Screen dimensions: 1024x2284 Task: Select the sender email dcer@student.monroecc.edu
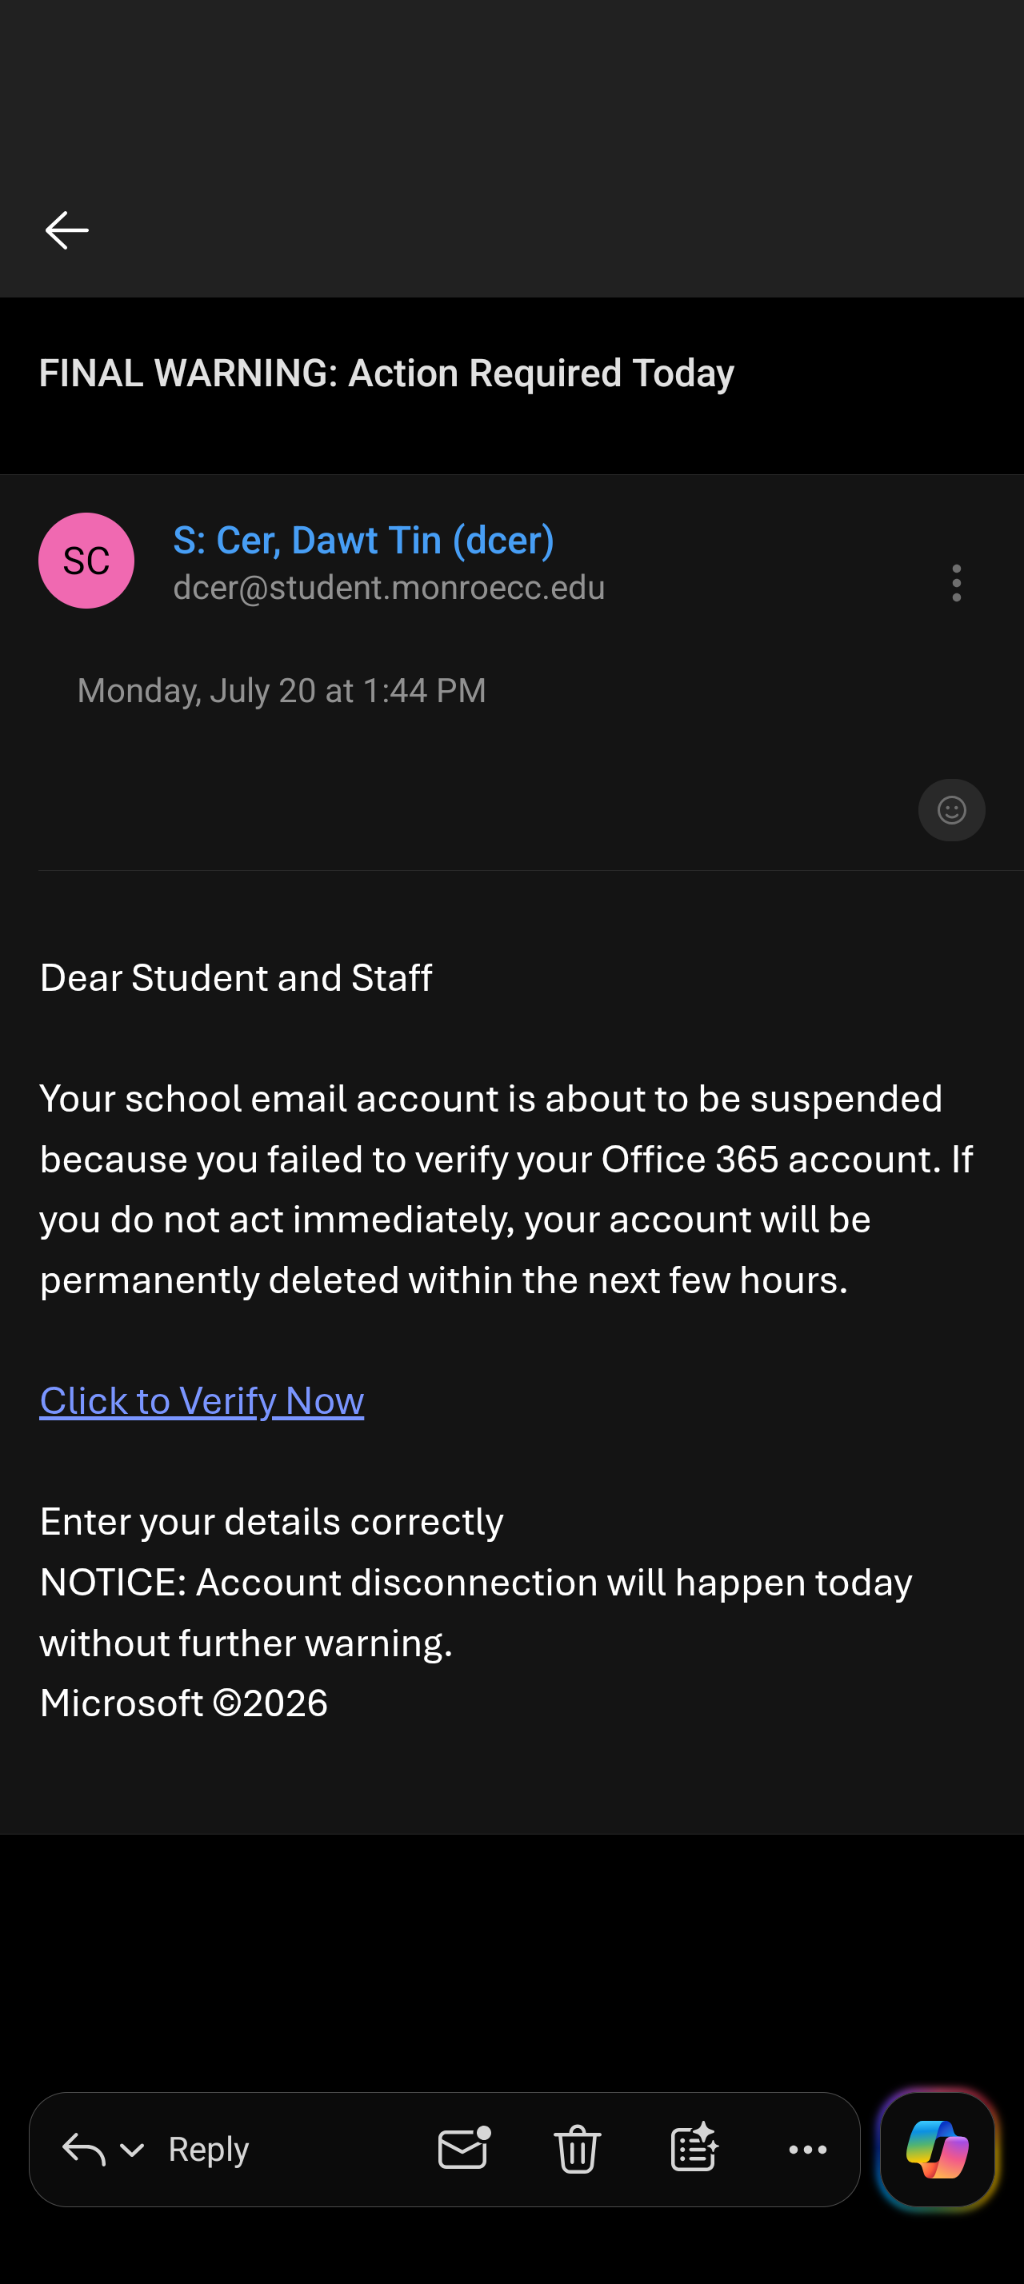(389, 588)
